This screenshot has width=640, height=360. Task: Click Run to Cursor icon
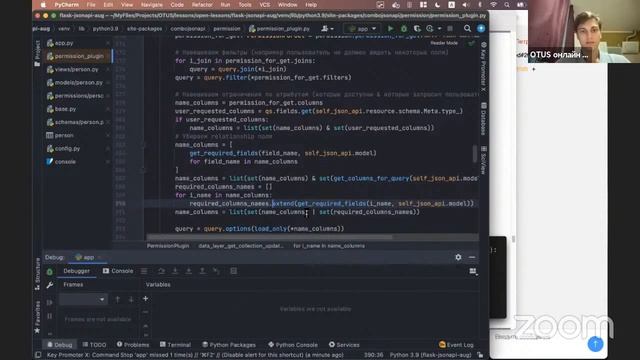click(216, 271)
